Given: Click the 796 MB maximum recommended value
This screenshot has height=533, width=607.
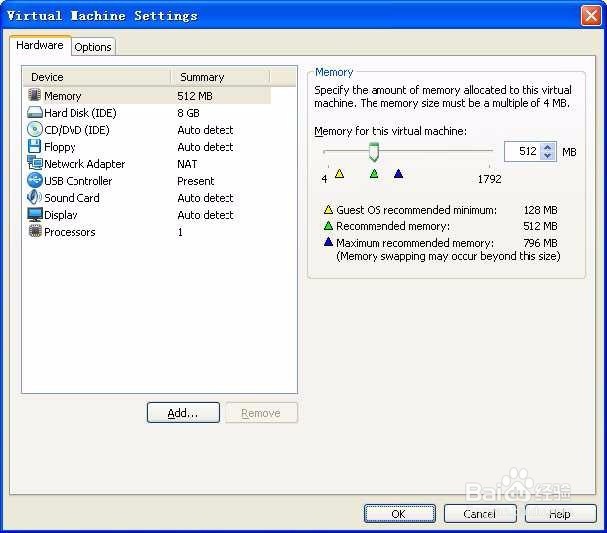Looking at the screenshot, I should tap(540, 243).
